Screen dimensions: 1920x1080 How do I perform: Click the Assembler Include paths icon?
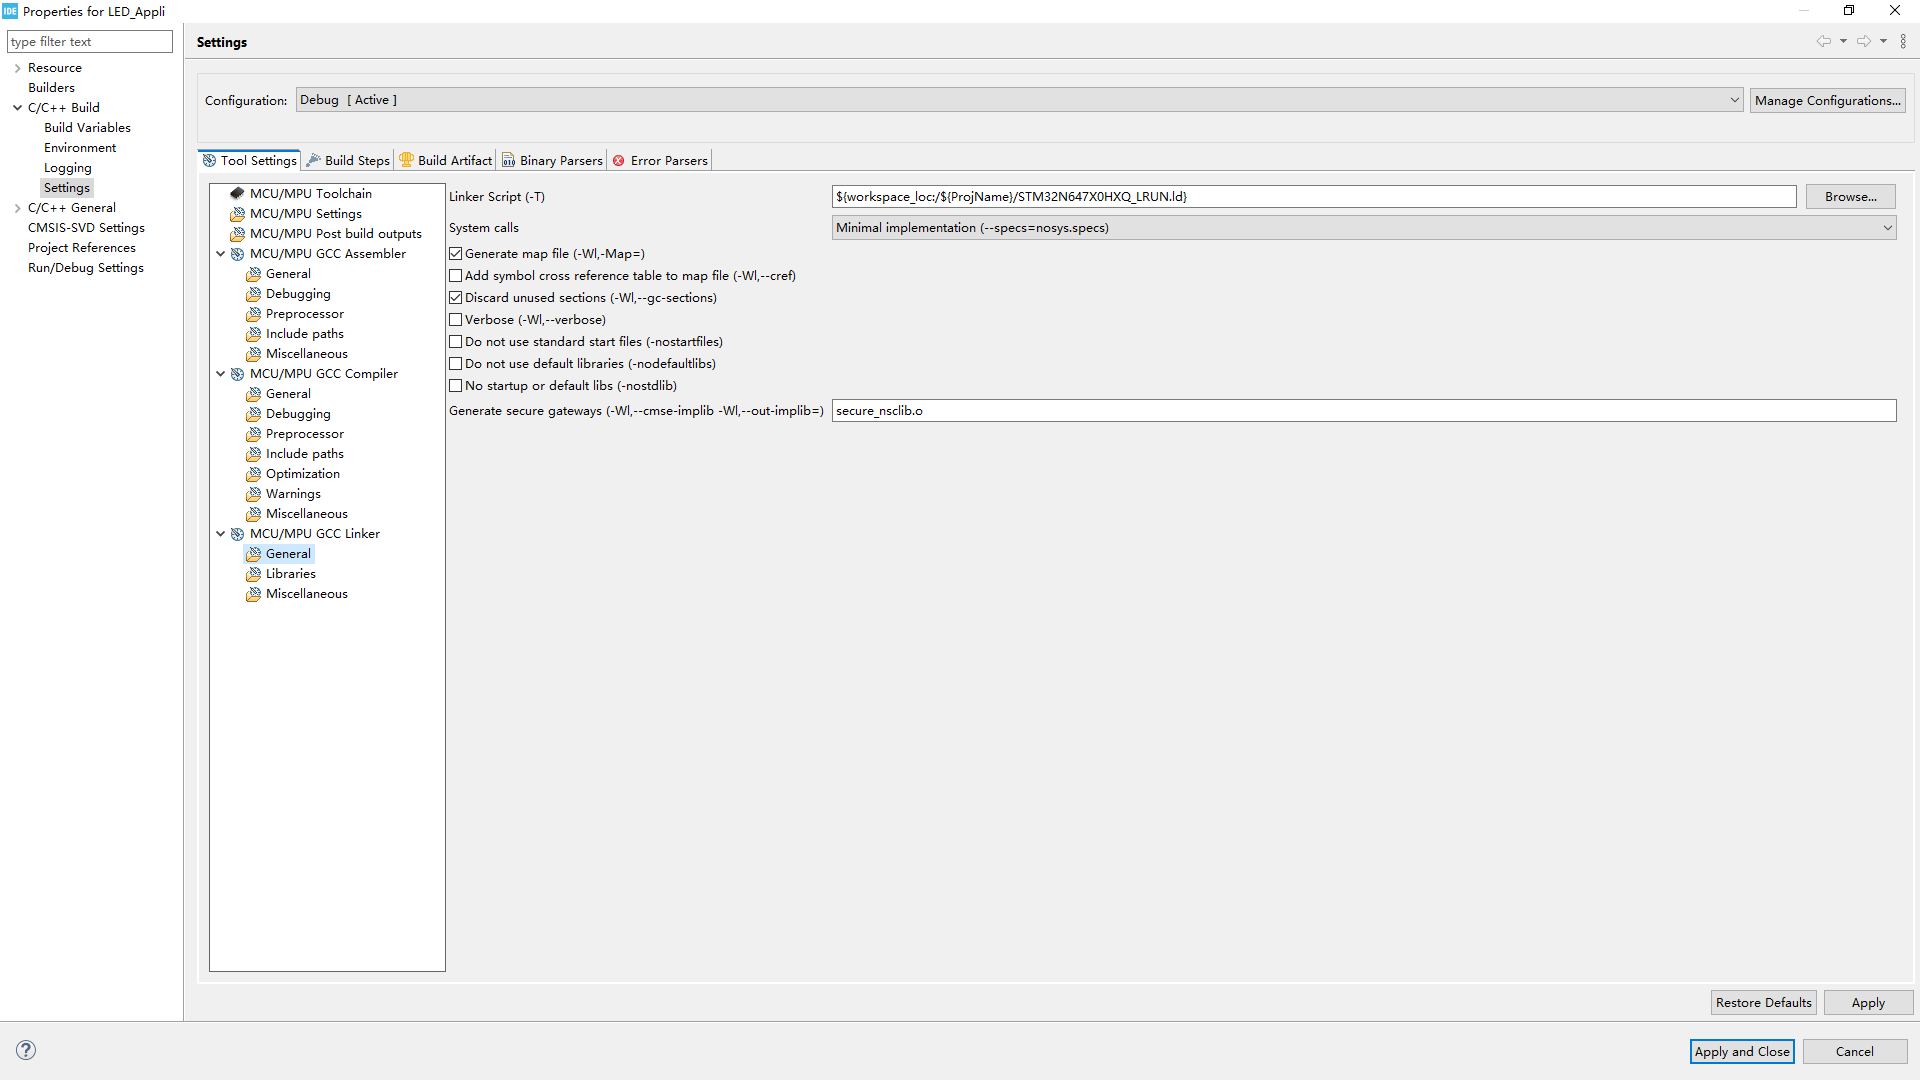coord(253,334)
